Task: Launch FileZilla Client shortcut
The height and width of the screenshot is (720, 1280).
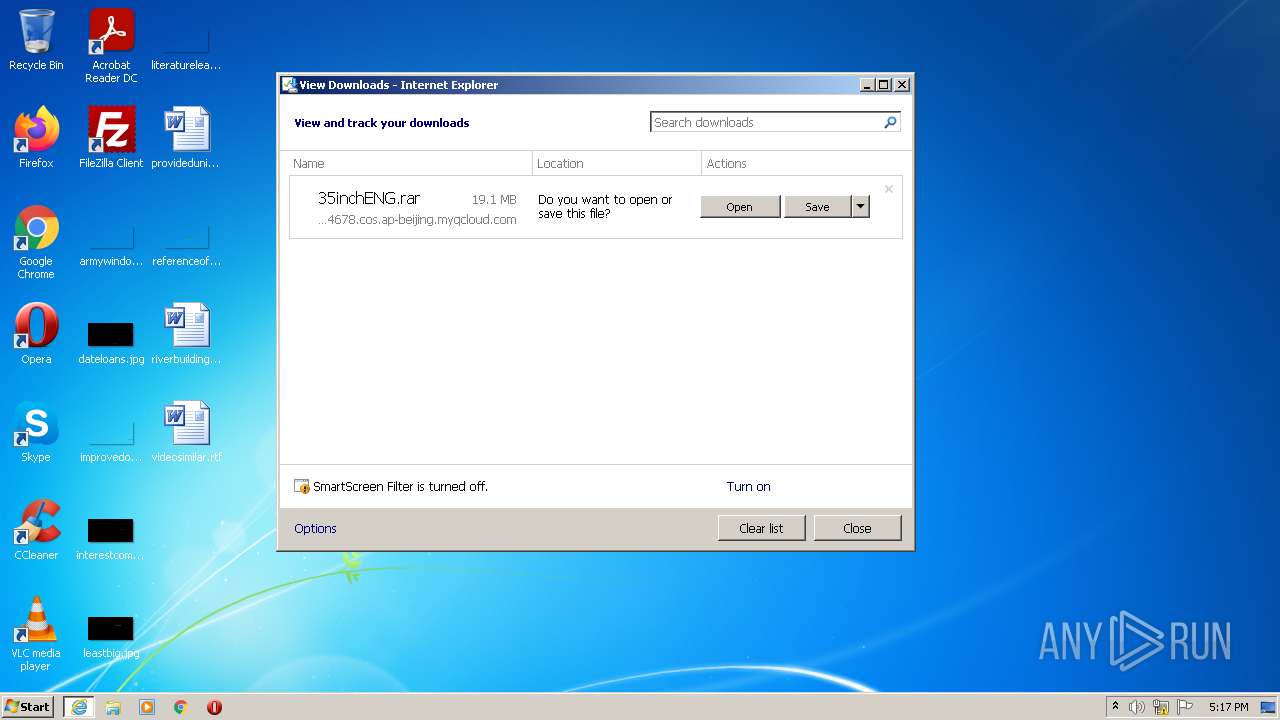Action: [x=111, y=137]
